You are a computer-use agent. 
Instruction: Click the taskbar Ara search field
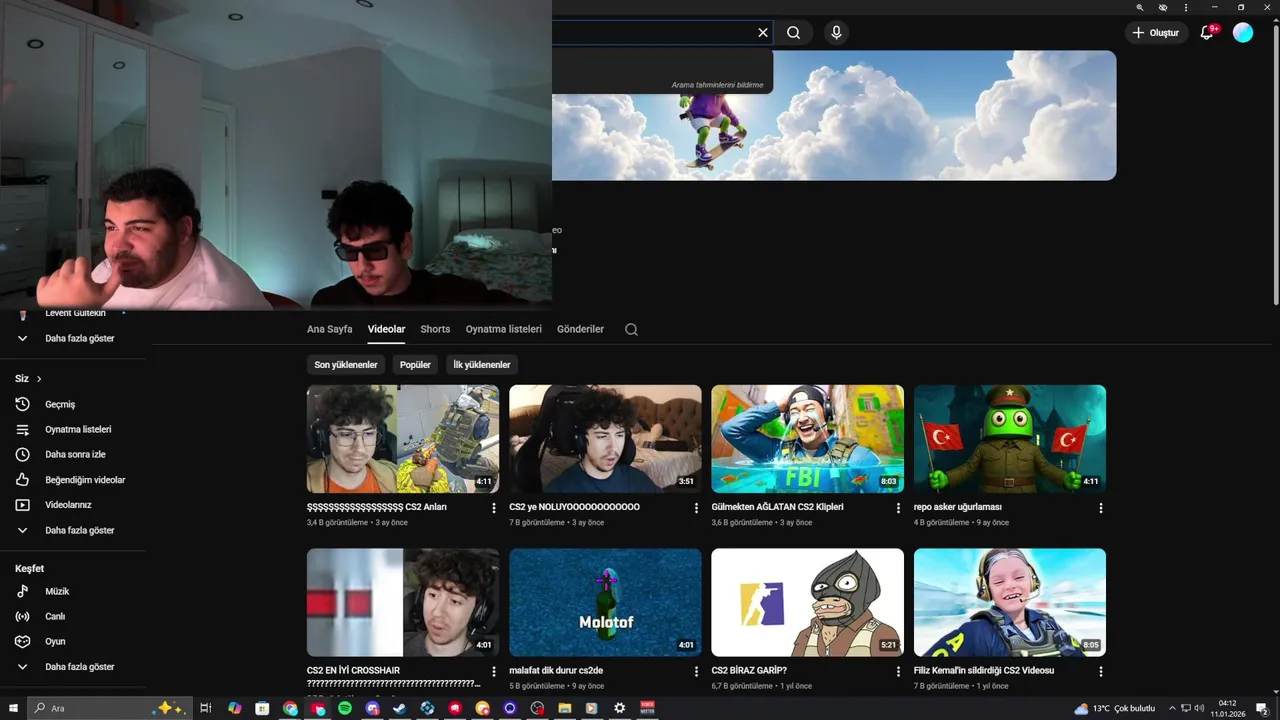pyautogui.click(x=110, y=708)
